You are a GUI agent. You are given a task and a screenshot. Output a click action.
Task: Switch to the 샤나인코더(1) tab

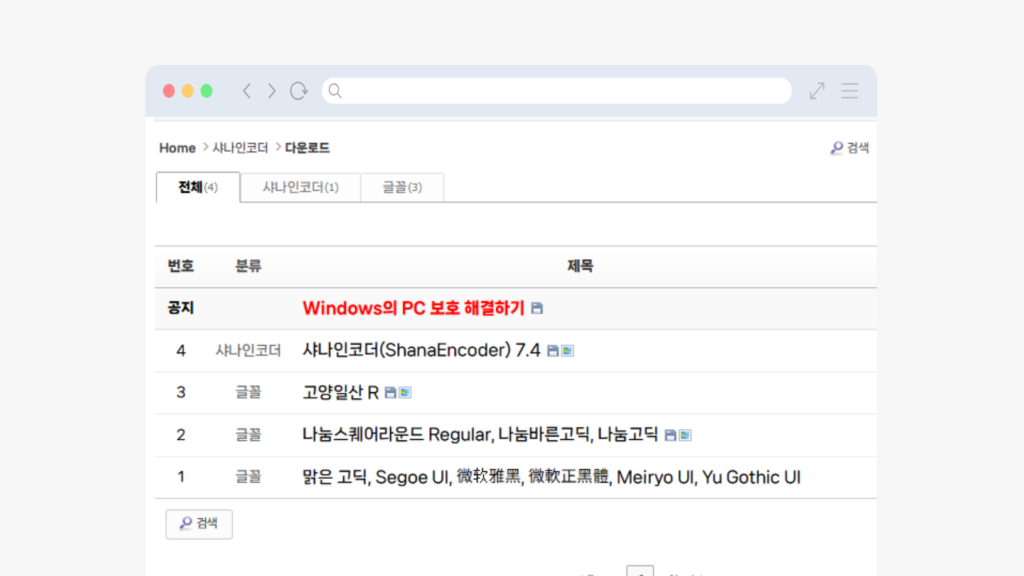(300, 187)
